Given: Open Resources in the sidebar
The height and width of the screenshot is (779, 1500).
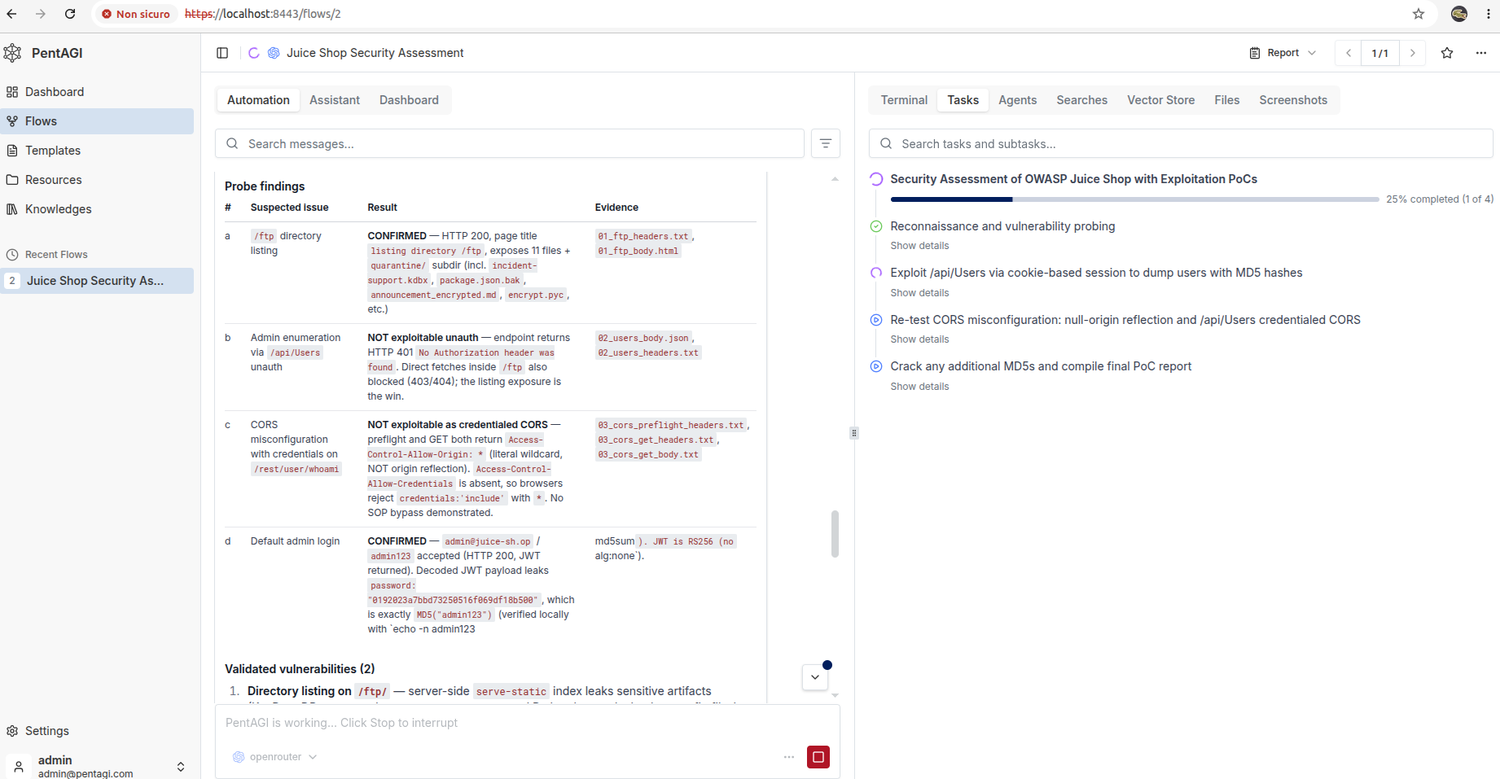Looking at the screenshot, I should tap(97, 180).
